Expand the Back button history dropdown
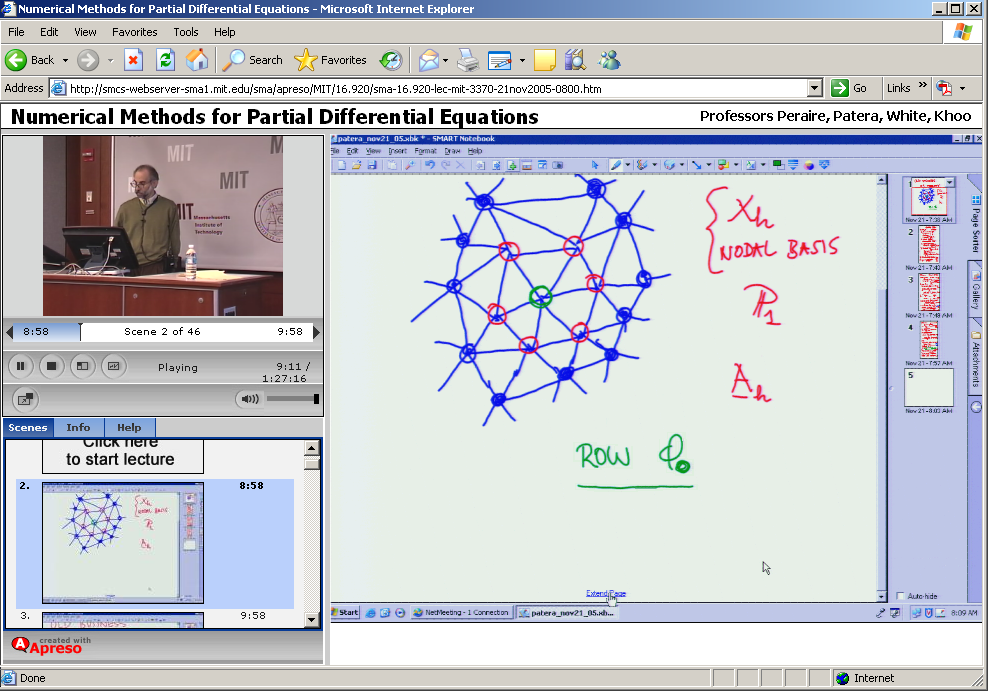 click(65, 60)
